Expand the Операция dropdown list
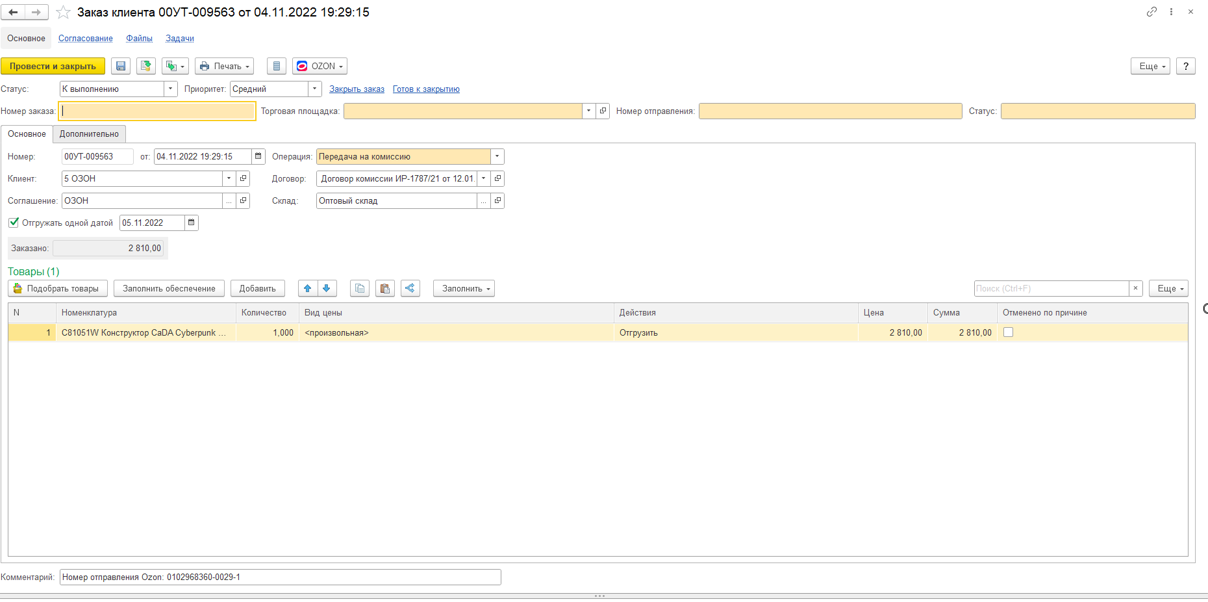 pos(497,156)
